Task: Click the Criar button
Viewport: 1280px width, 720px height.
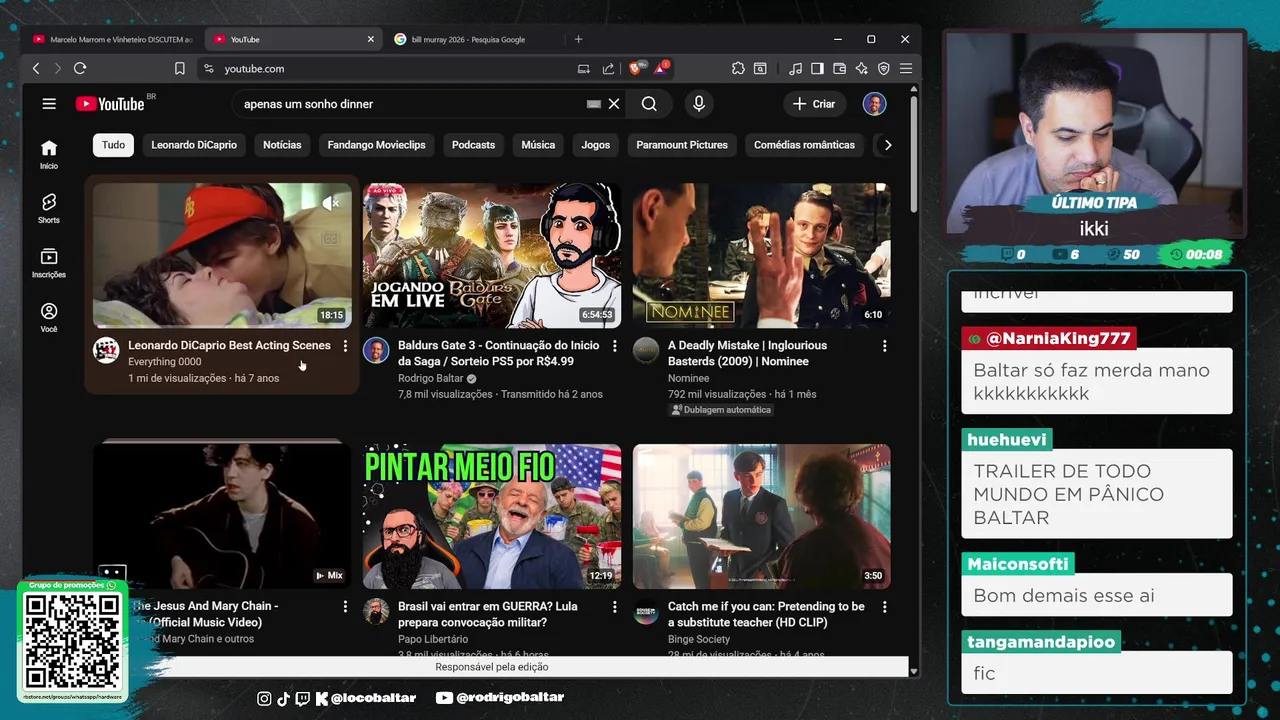Action: click(x=814, y=104)
